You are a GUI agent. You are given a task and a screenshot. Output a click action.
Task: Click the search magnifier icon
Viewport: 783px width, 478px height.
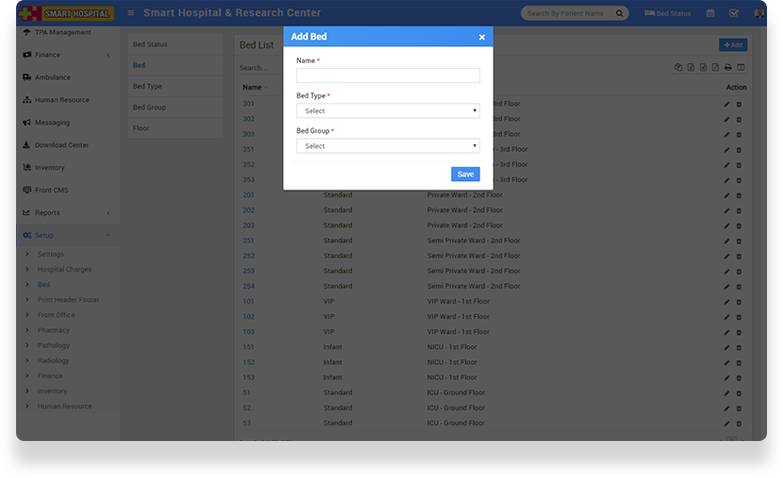(620, 14)
